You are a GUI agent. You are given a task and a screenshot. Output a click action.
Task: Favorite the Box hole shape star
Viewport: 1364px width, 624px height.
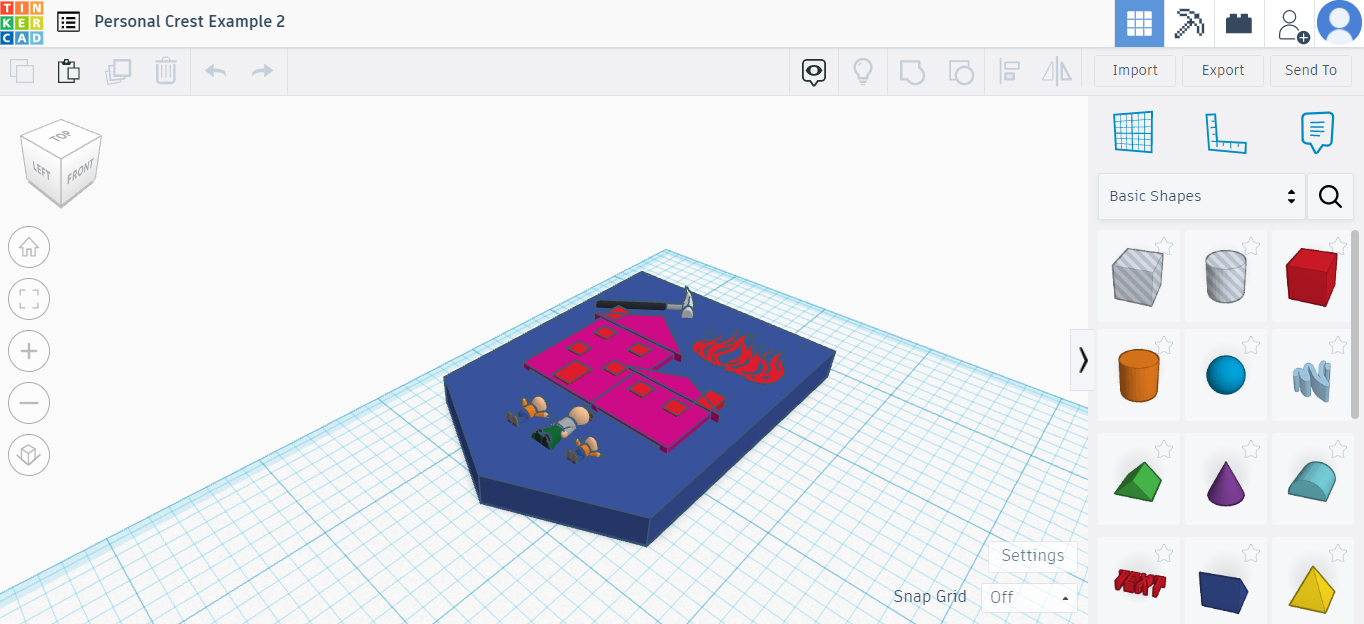[1164, 245]
